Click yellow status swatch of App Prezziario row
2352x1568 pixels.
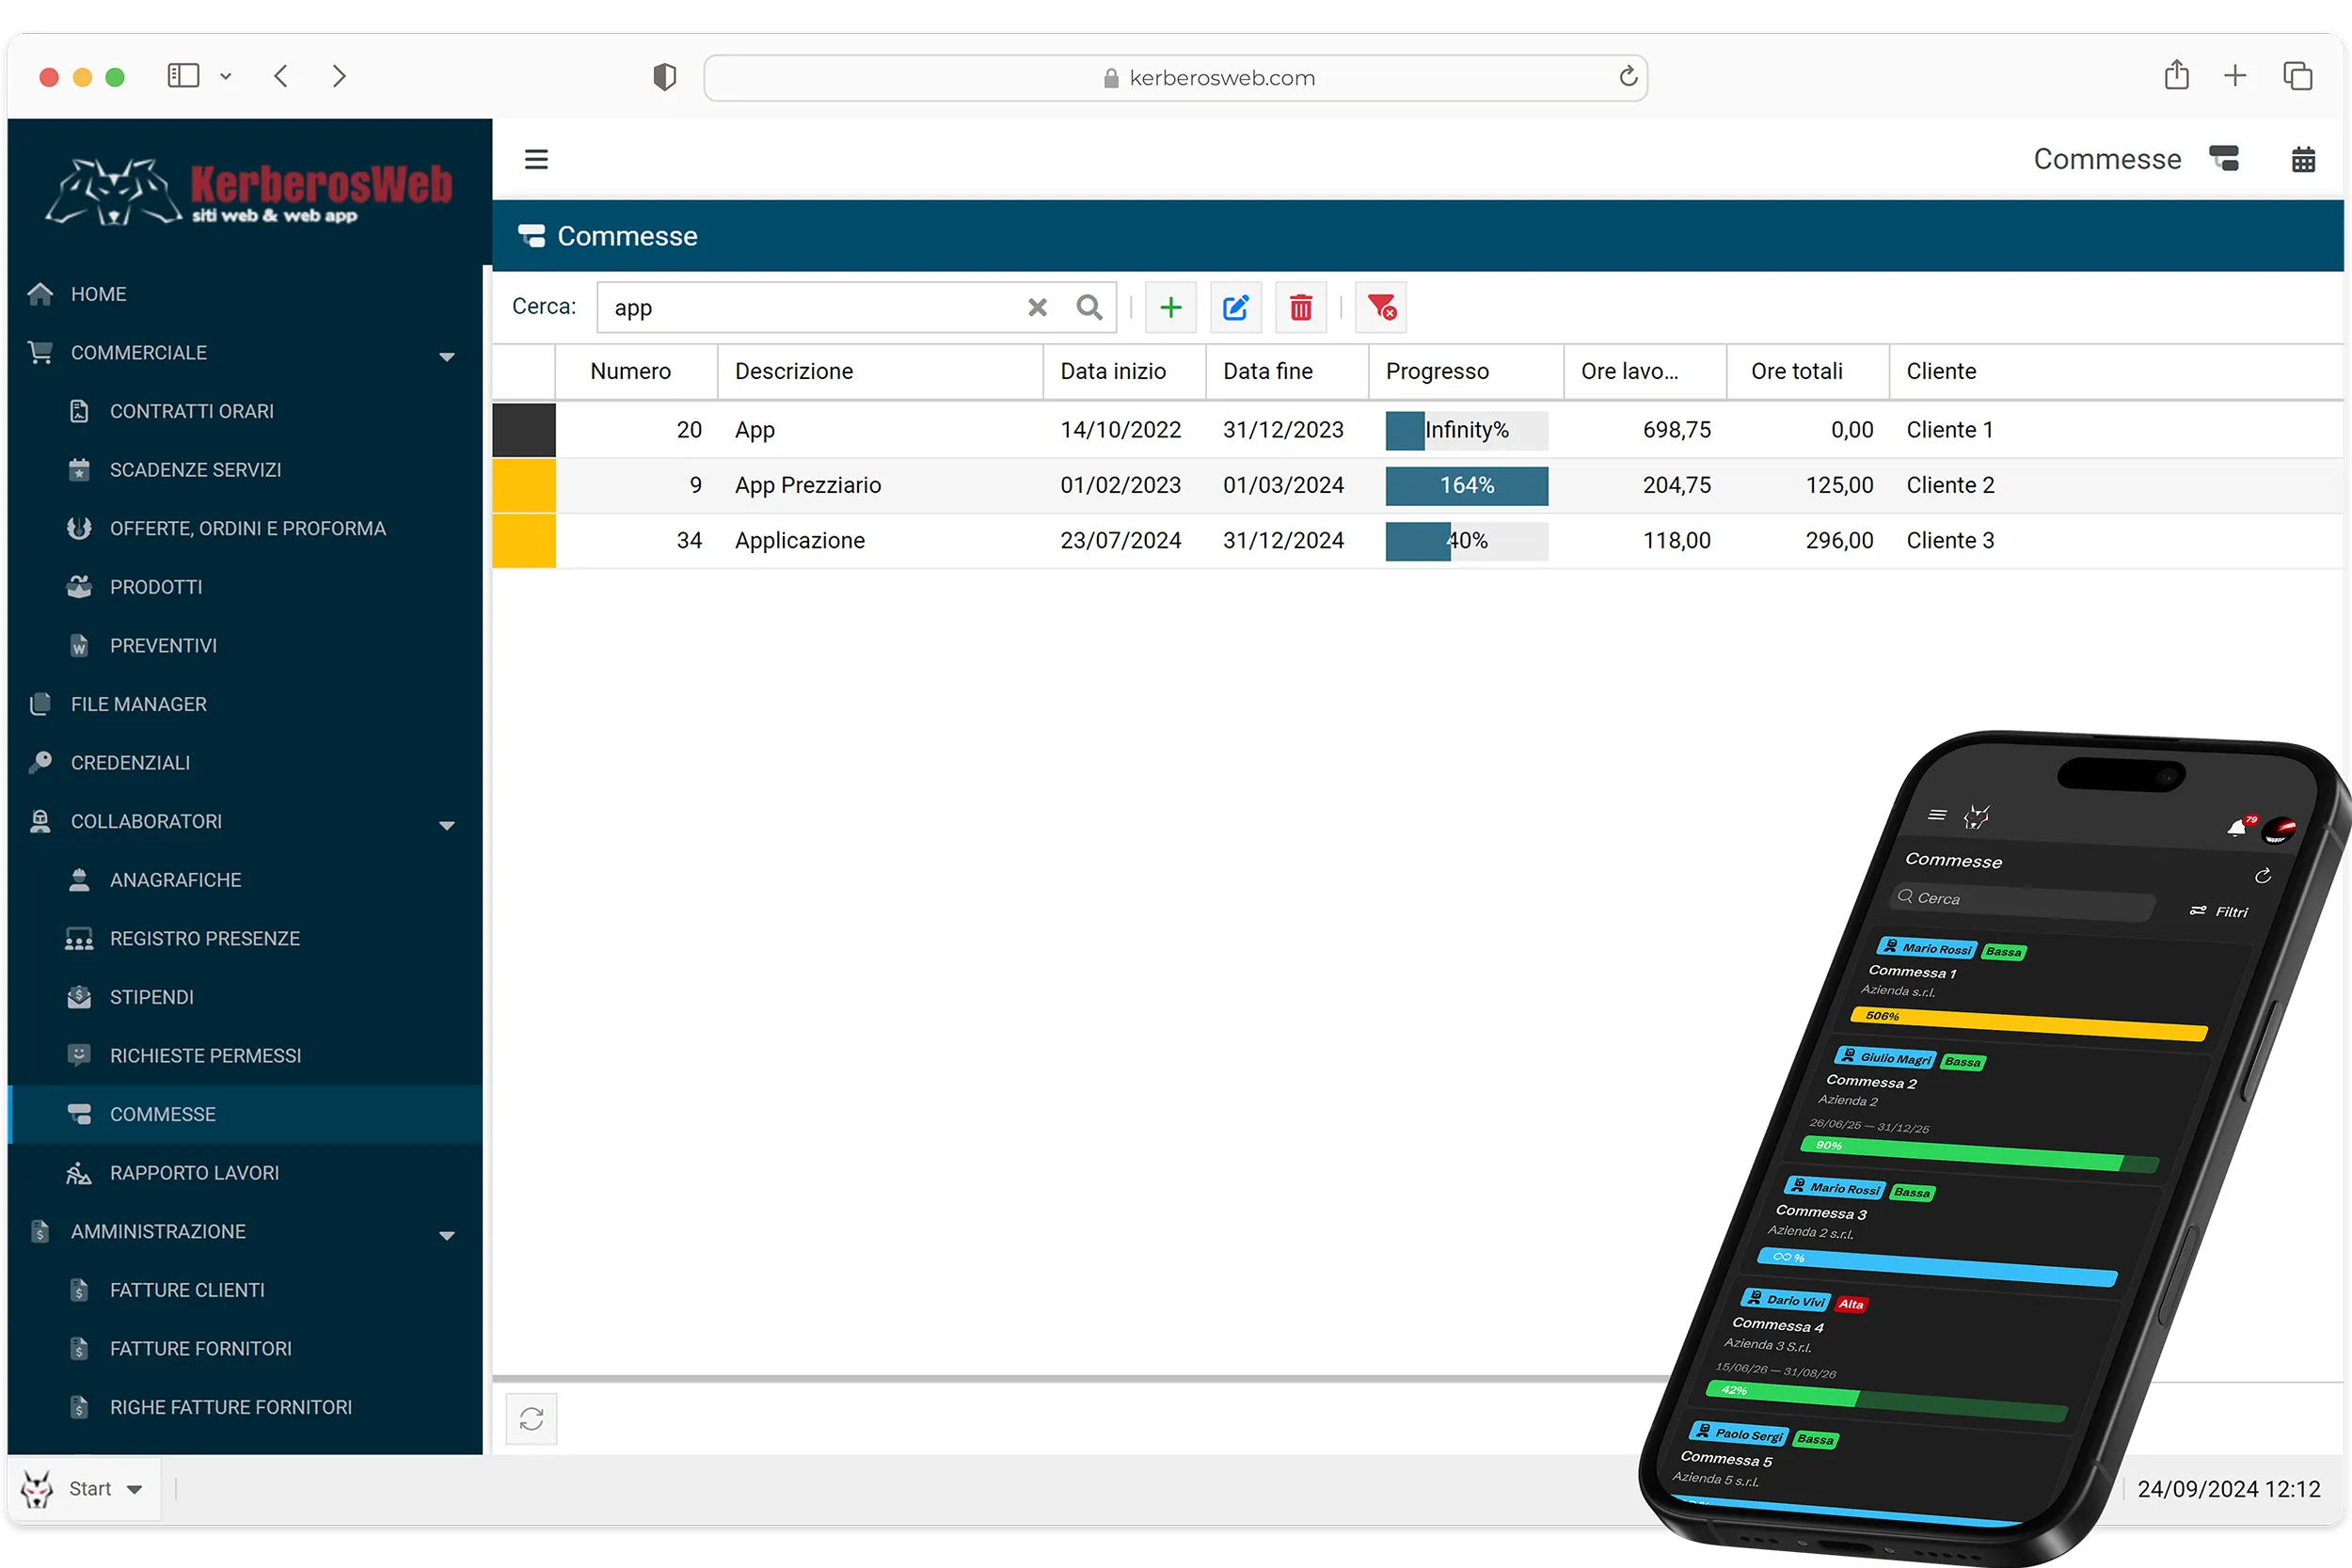tap(524, 485)
